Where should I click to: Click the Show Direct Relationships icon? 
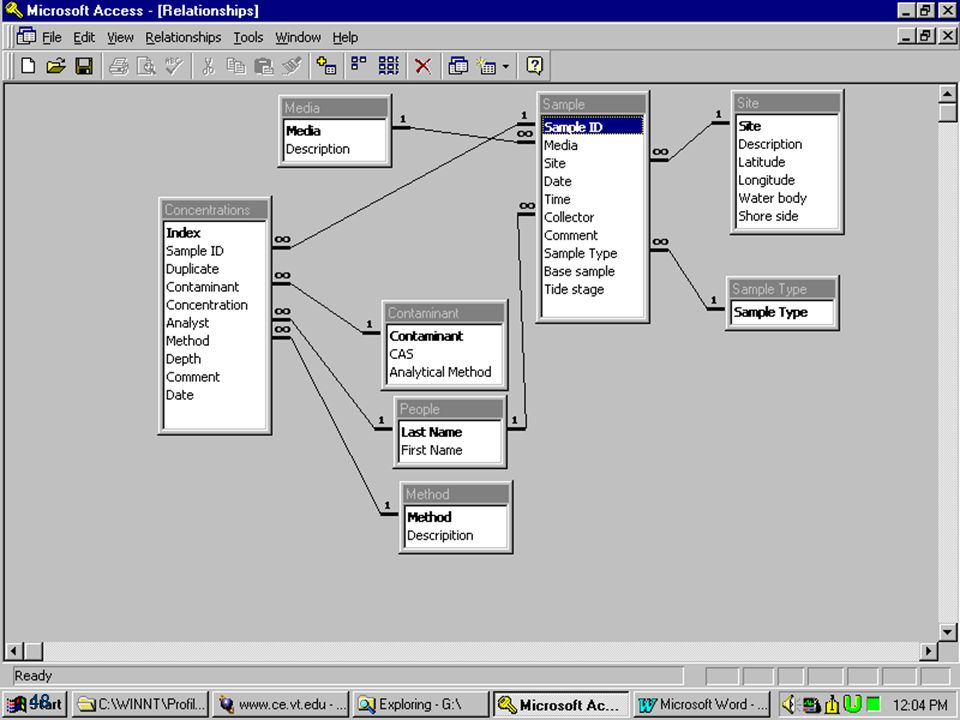359,66
